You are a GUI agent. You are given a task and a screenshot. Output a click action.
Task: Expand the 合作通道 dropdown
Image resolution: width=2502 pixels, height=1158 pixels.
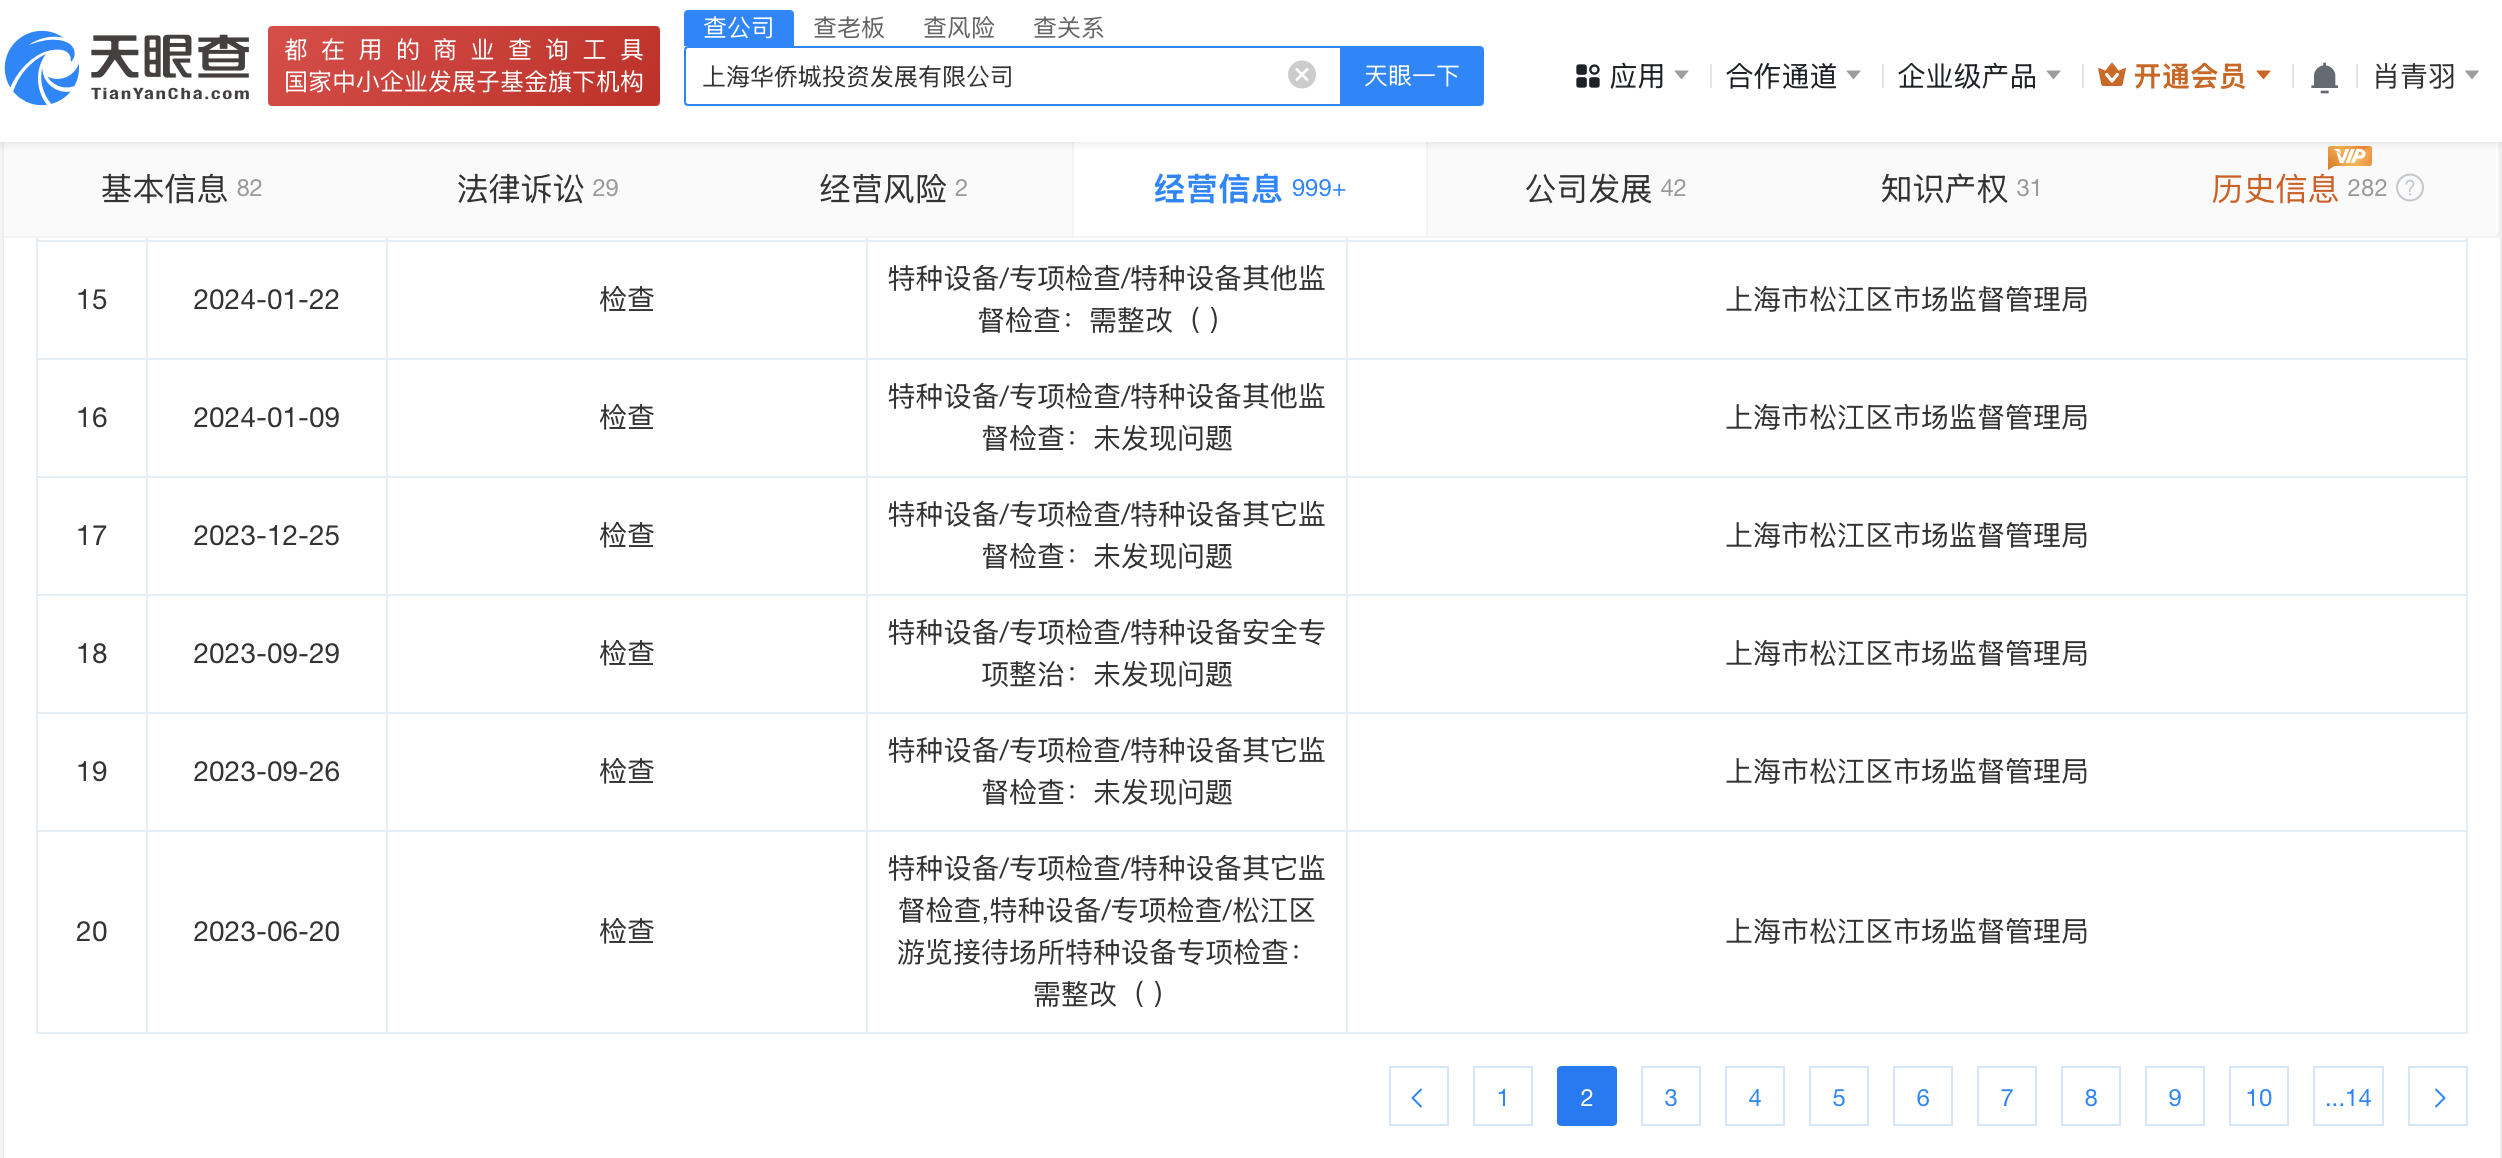click(1793, 76)
